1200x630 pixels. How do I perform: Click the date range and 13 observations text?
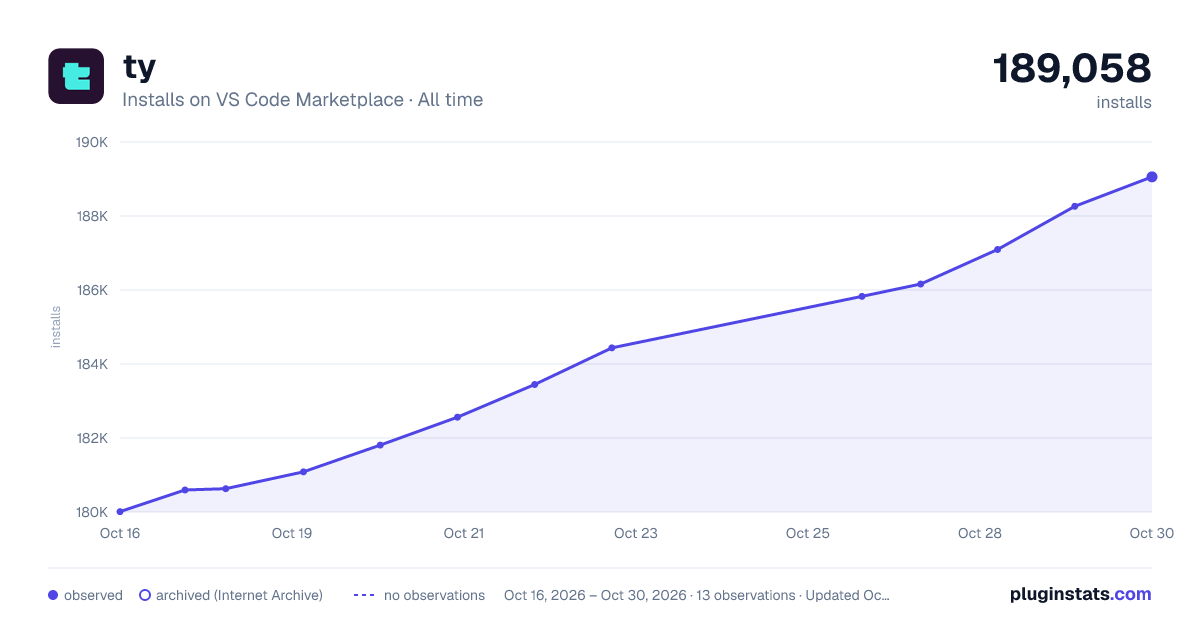(x=697, y=595)
